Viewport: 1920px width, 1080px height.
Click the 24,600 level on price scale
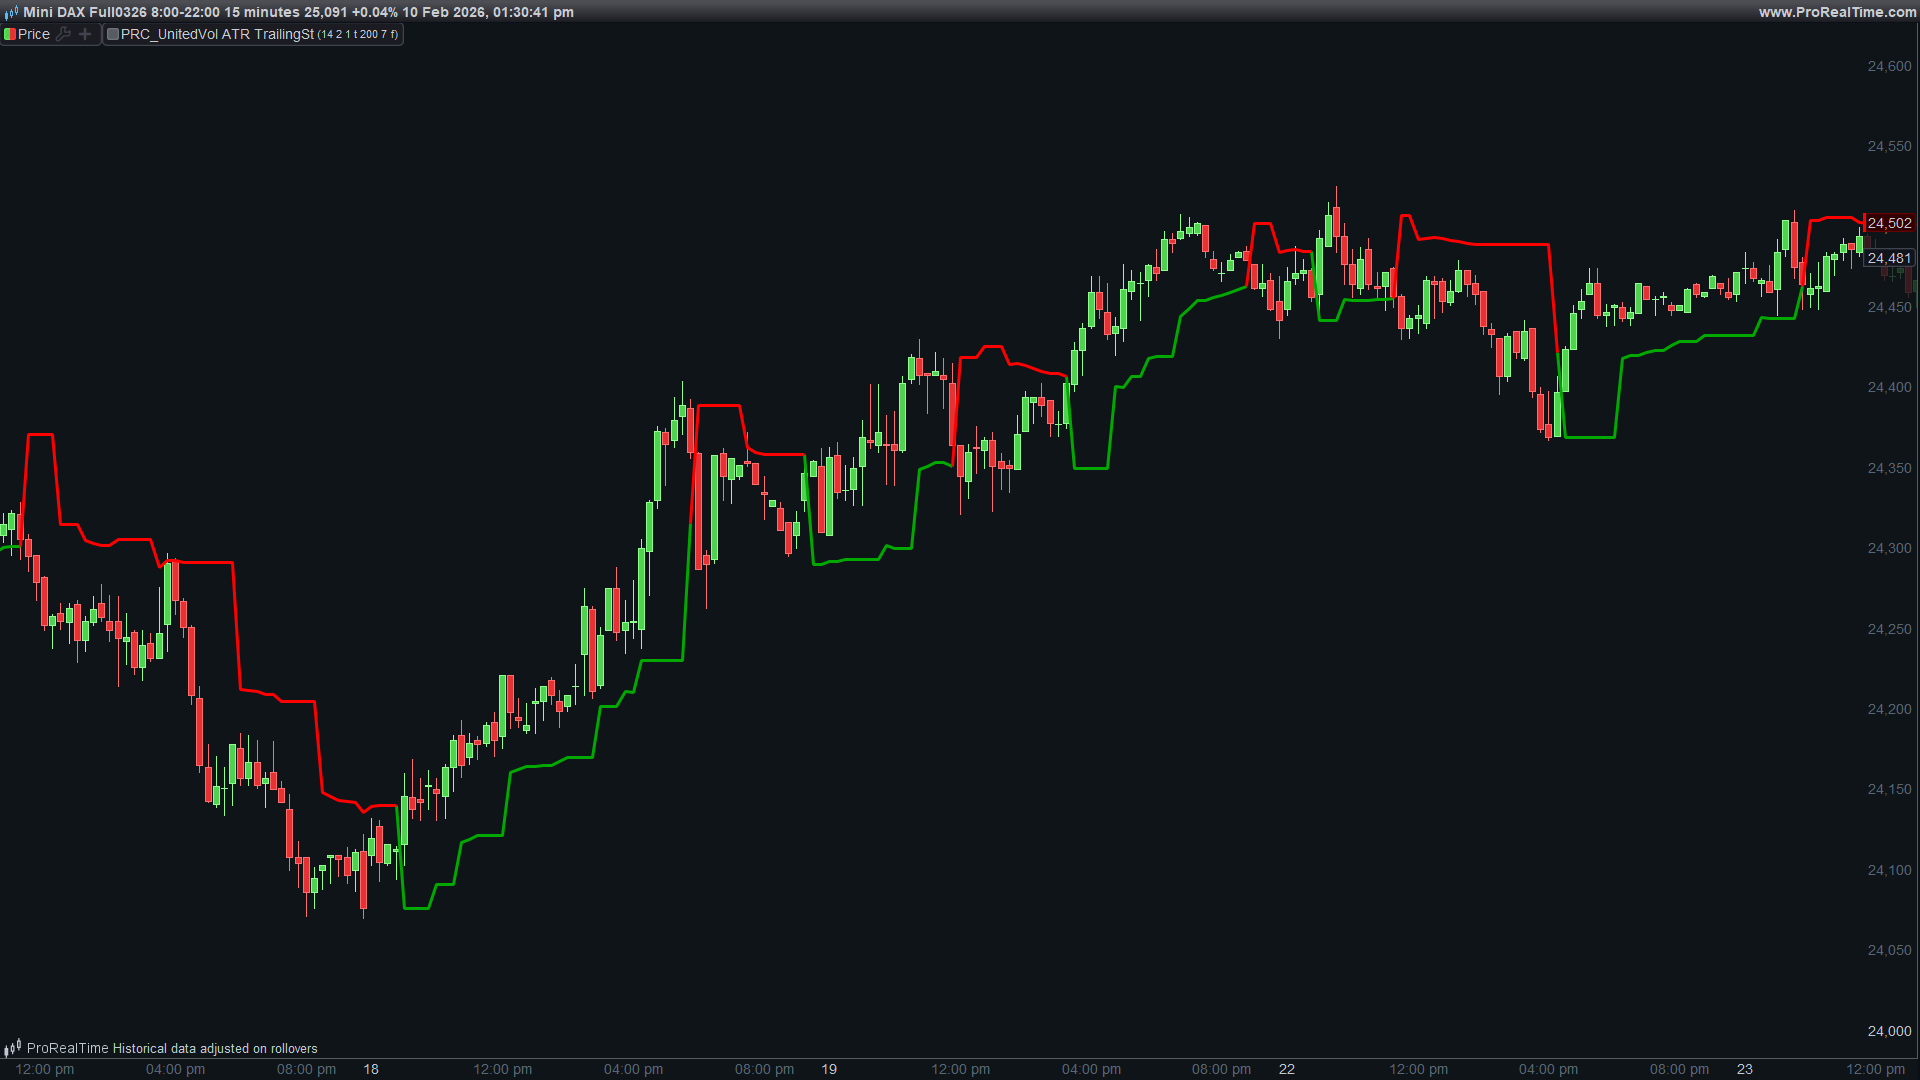point(1889,66)
